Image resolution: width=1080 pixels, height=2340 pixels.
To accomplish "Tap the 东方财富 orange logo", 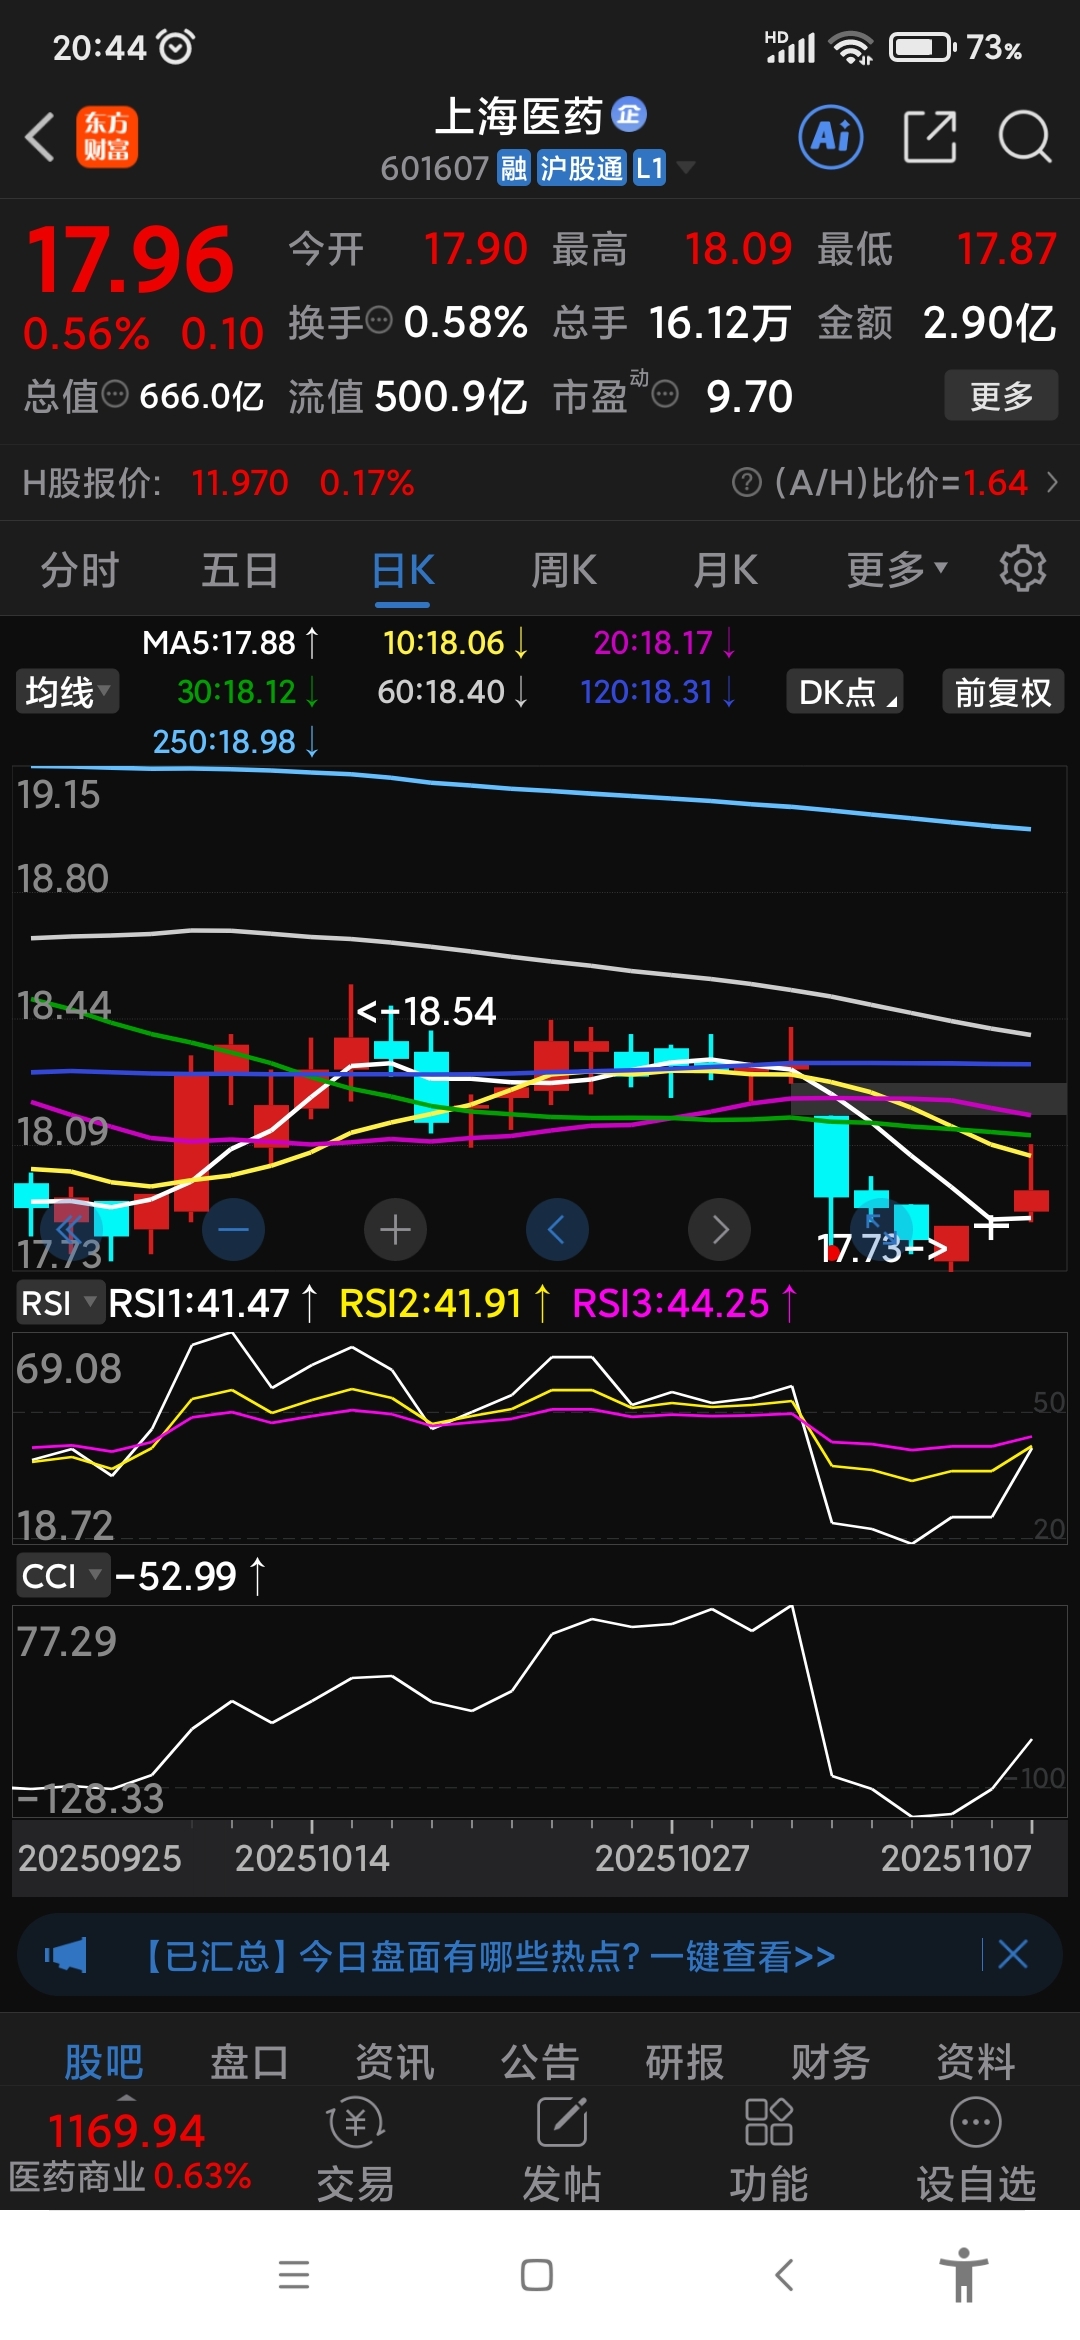I will coord(107,137).
